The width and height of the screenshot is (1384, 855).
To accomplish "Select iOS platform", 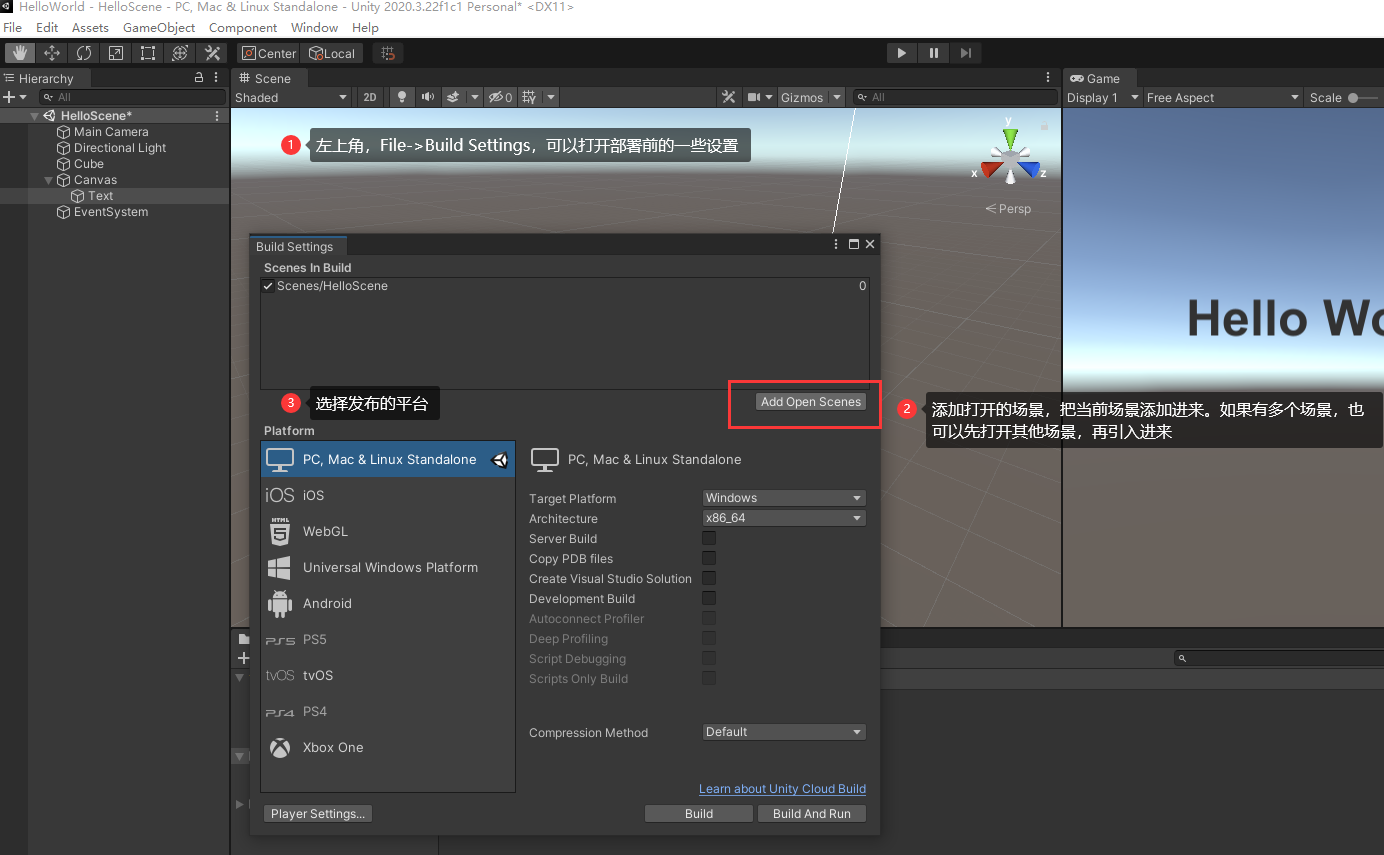I will tap(388, 496).
